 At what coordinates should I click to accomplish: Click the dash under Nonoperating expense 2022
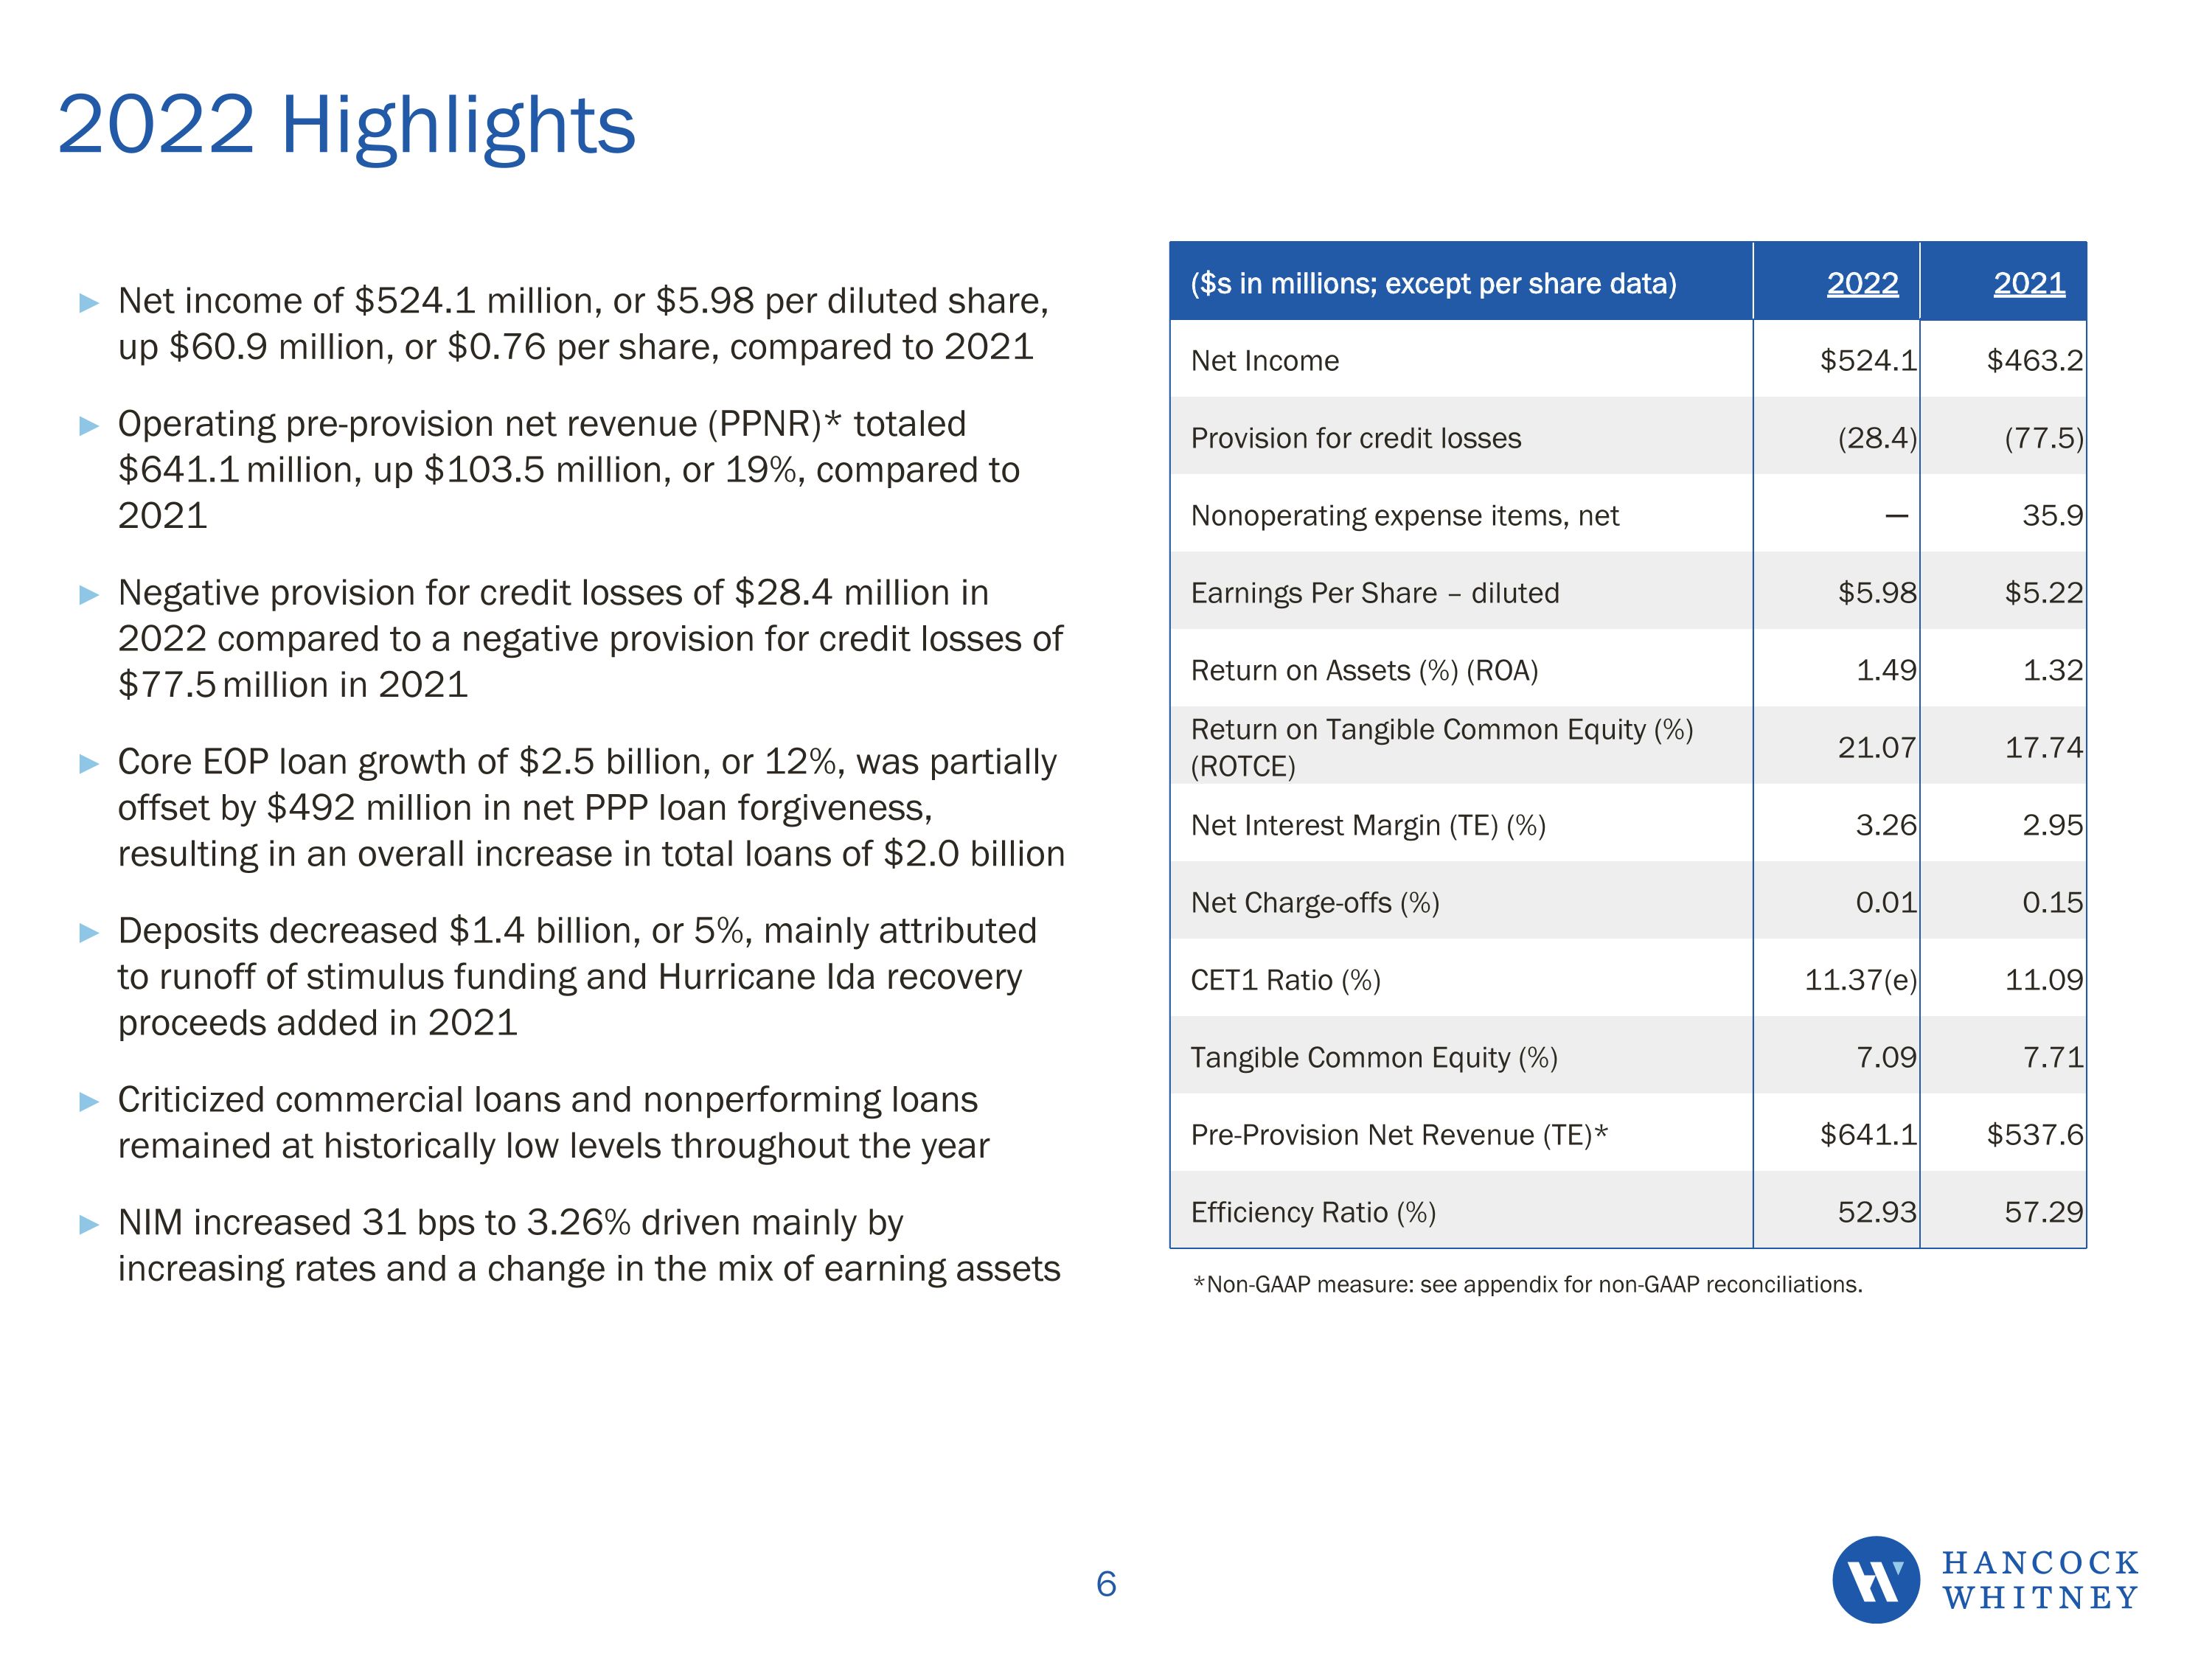click(x=1896, y=516)
